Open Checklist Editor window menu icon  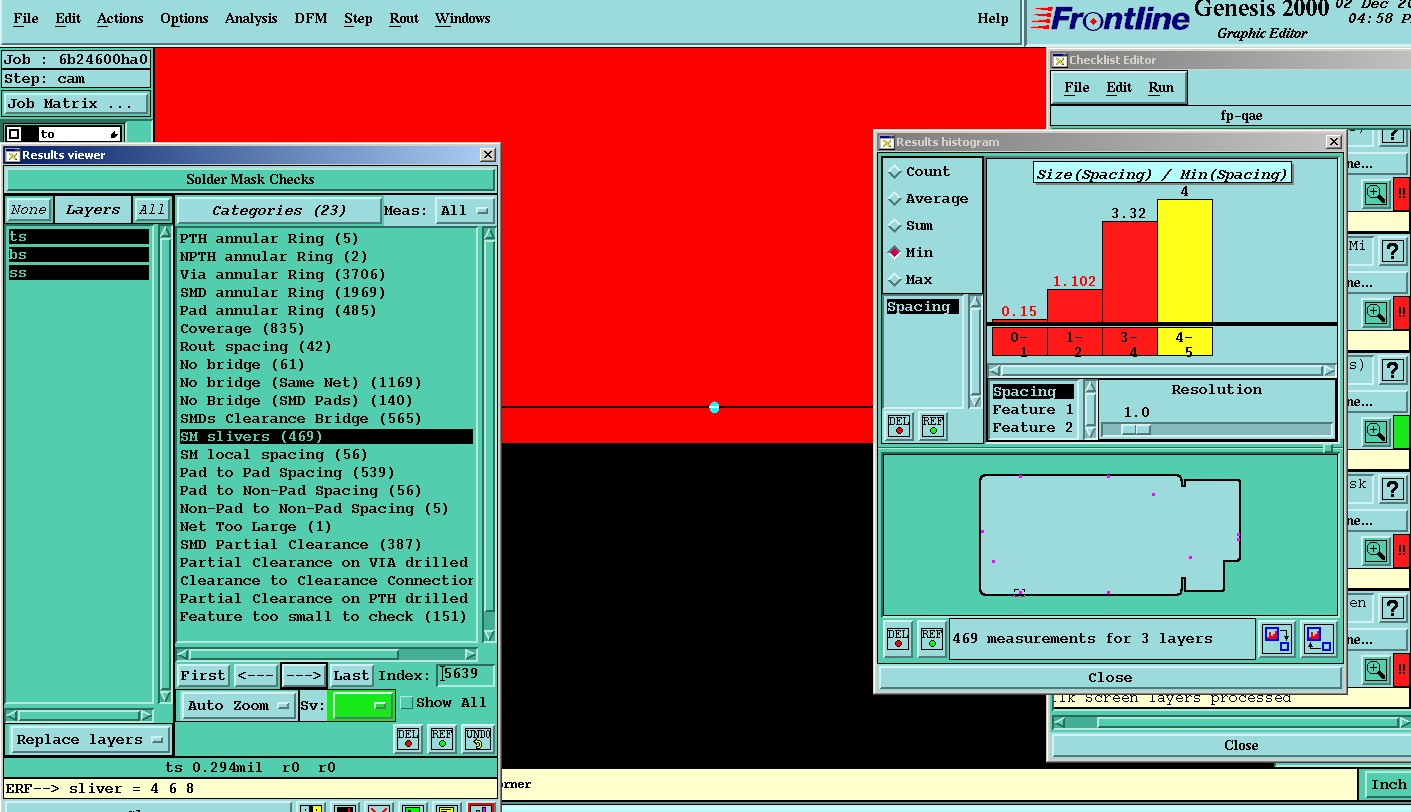pyautogui.click(x=1060, y=60)
